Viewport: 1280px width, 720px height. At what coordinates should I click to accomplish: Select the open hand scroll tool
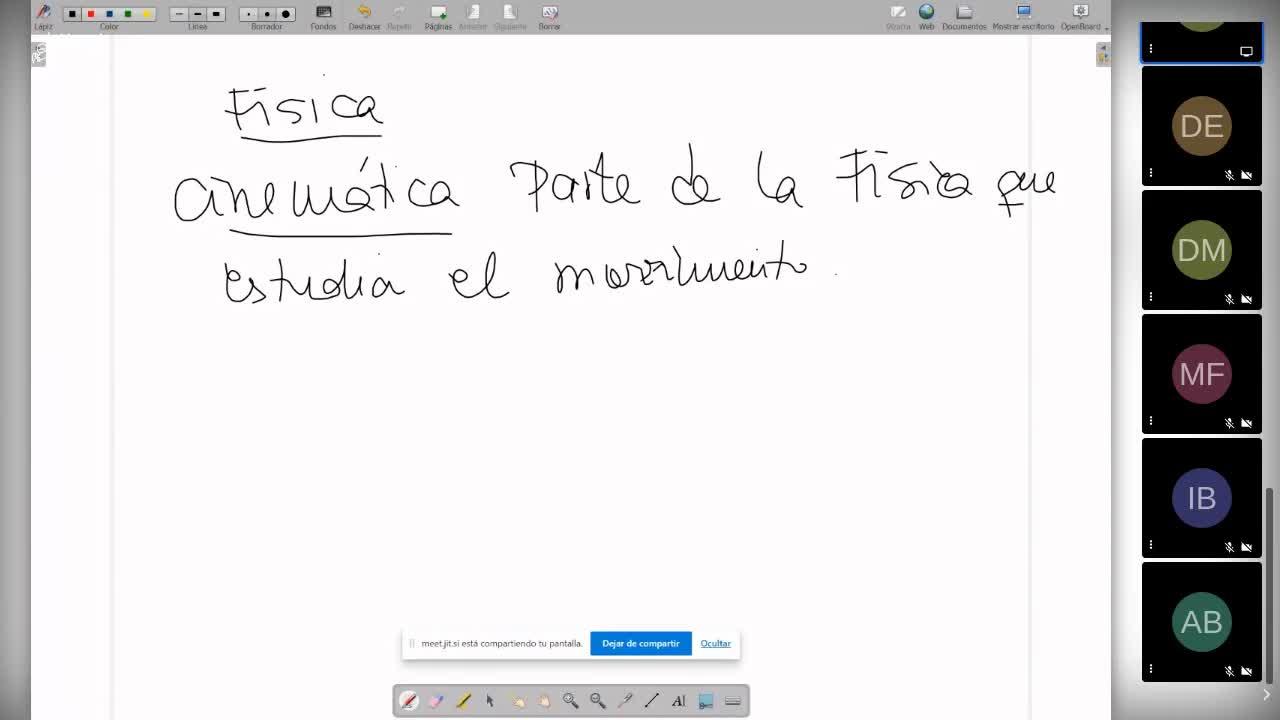tap(544, 701)
